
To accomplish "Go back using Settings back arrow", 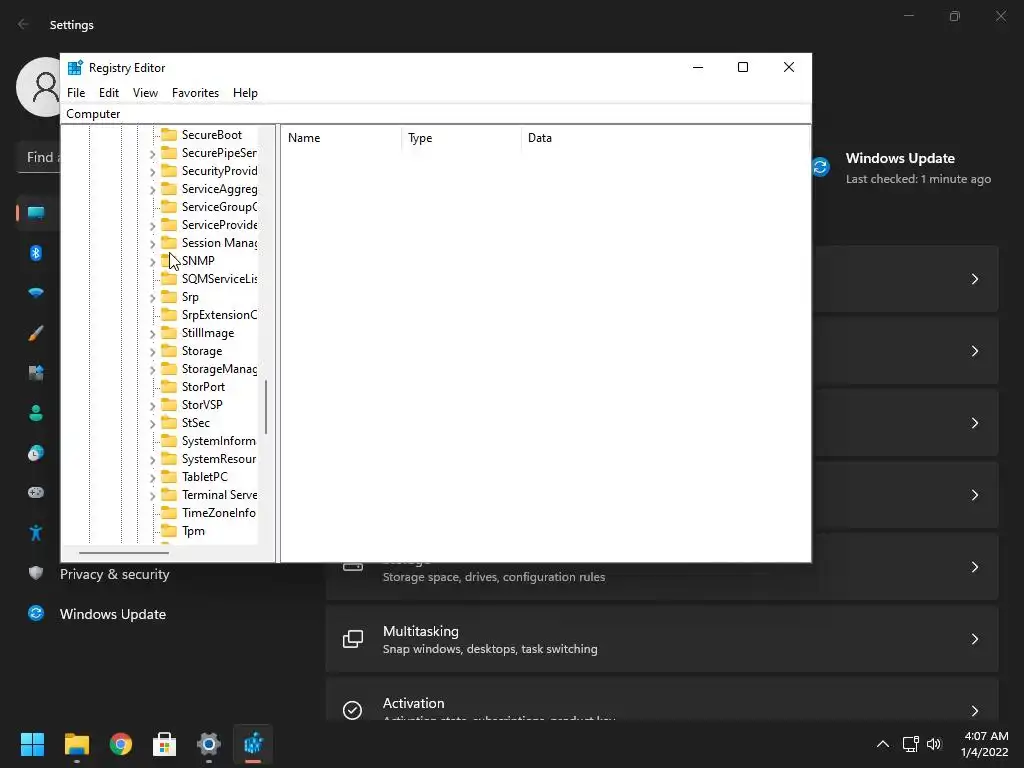I will 24,24.
